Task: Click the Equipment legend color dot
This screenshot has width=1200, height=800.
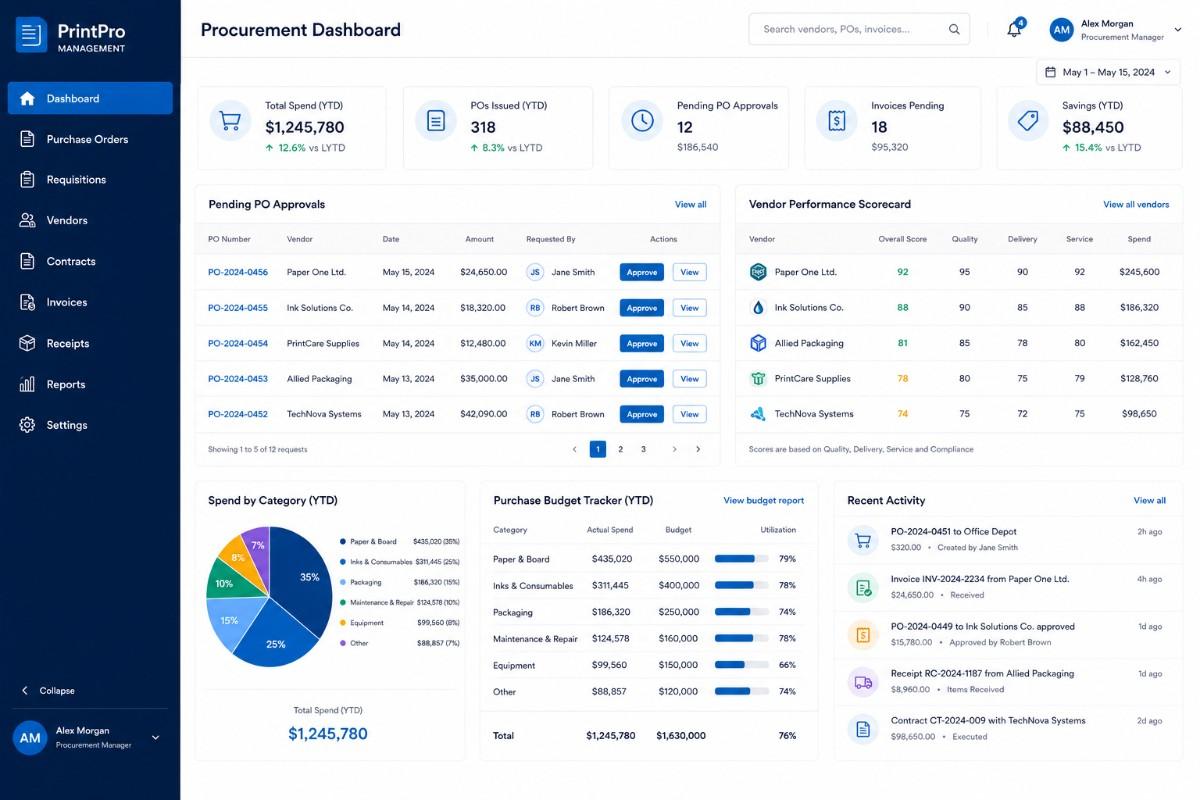Action: (343, 623)
